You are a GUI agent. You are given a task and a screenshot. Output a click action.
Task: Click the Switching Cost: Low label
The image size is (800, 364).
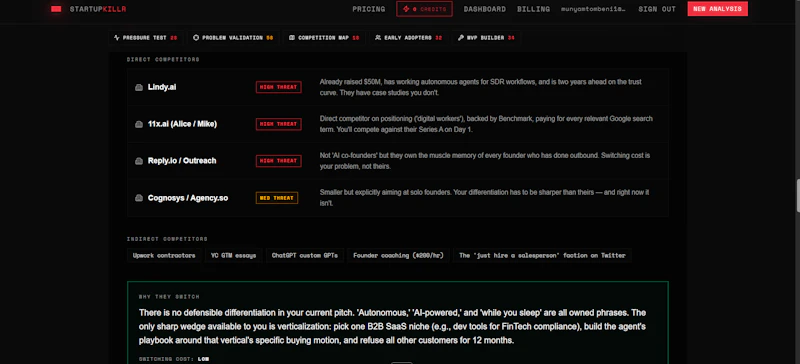[174, 359]
